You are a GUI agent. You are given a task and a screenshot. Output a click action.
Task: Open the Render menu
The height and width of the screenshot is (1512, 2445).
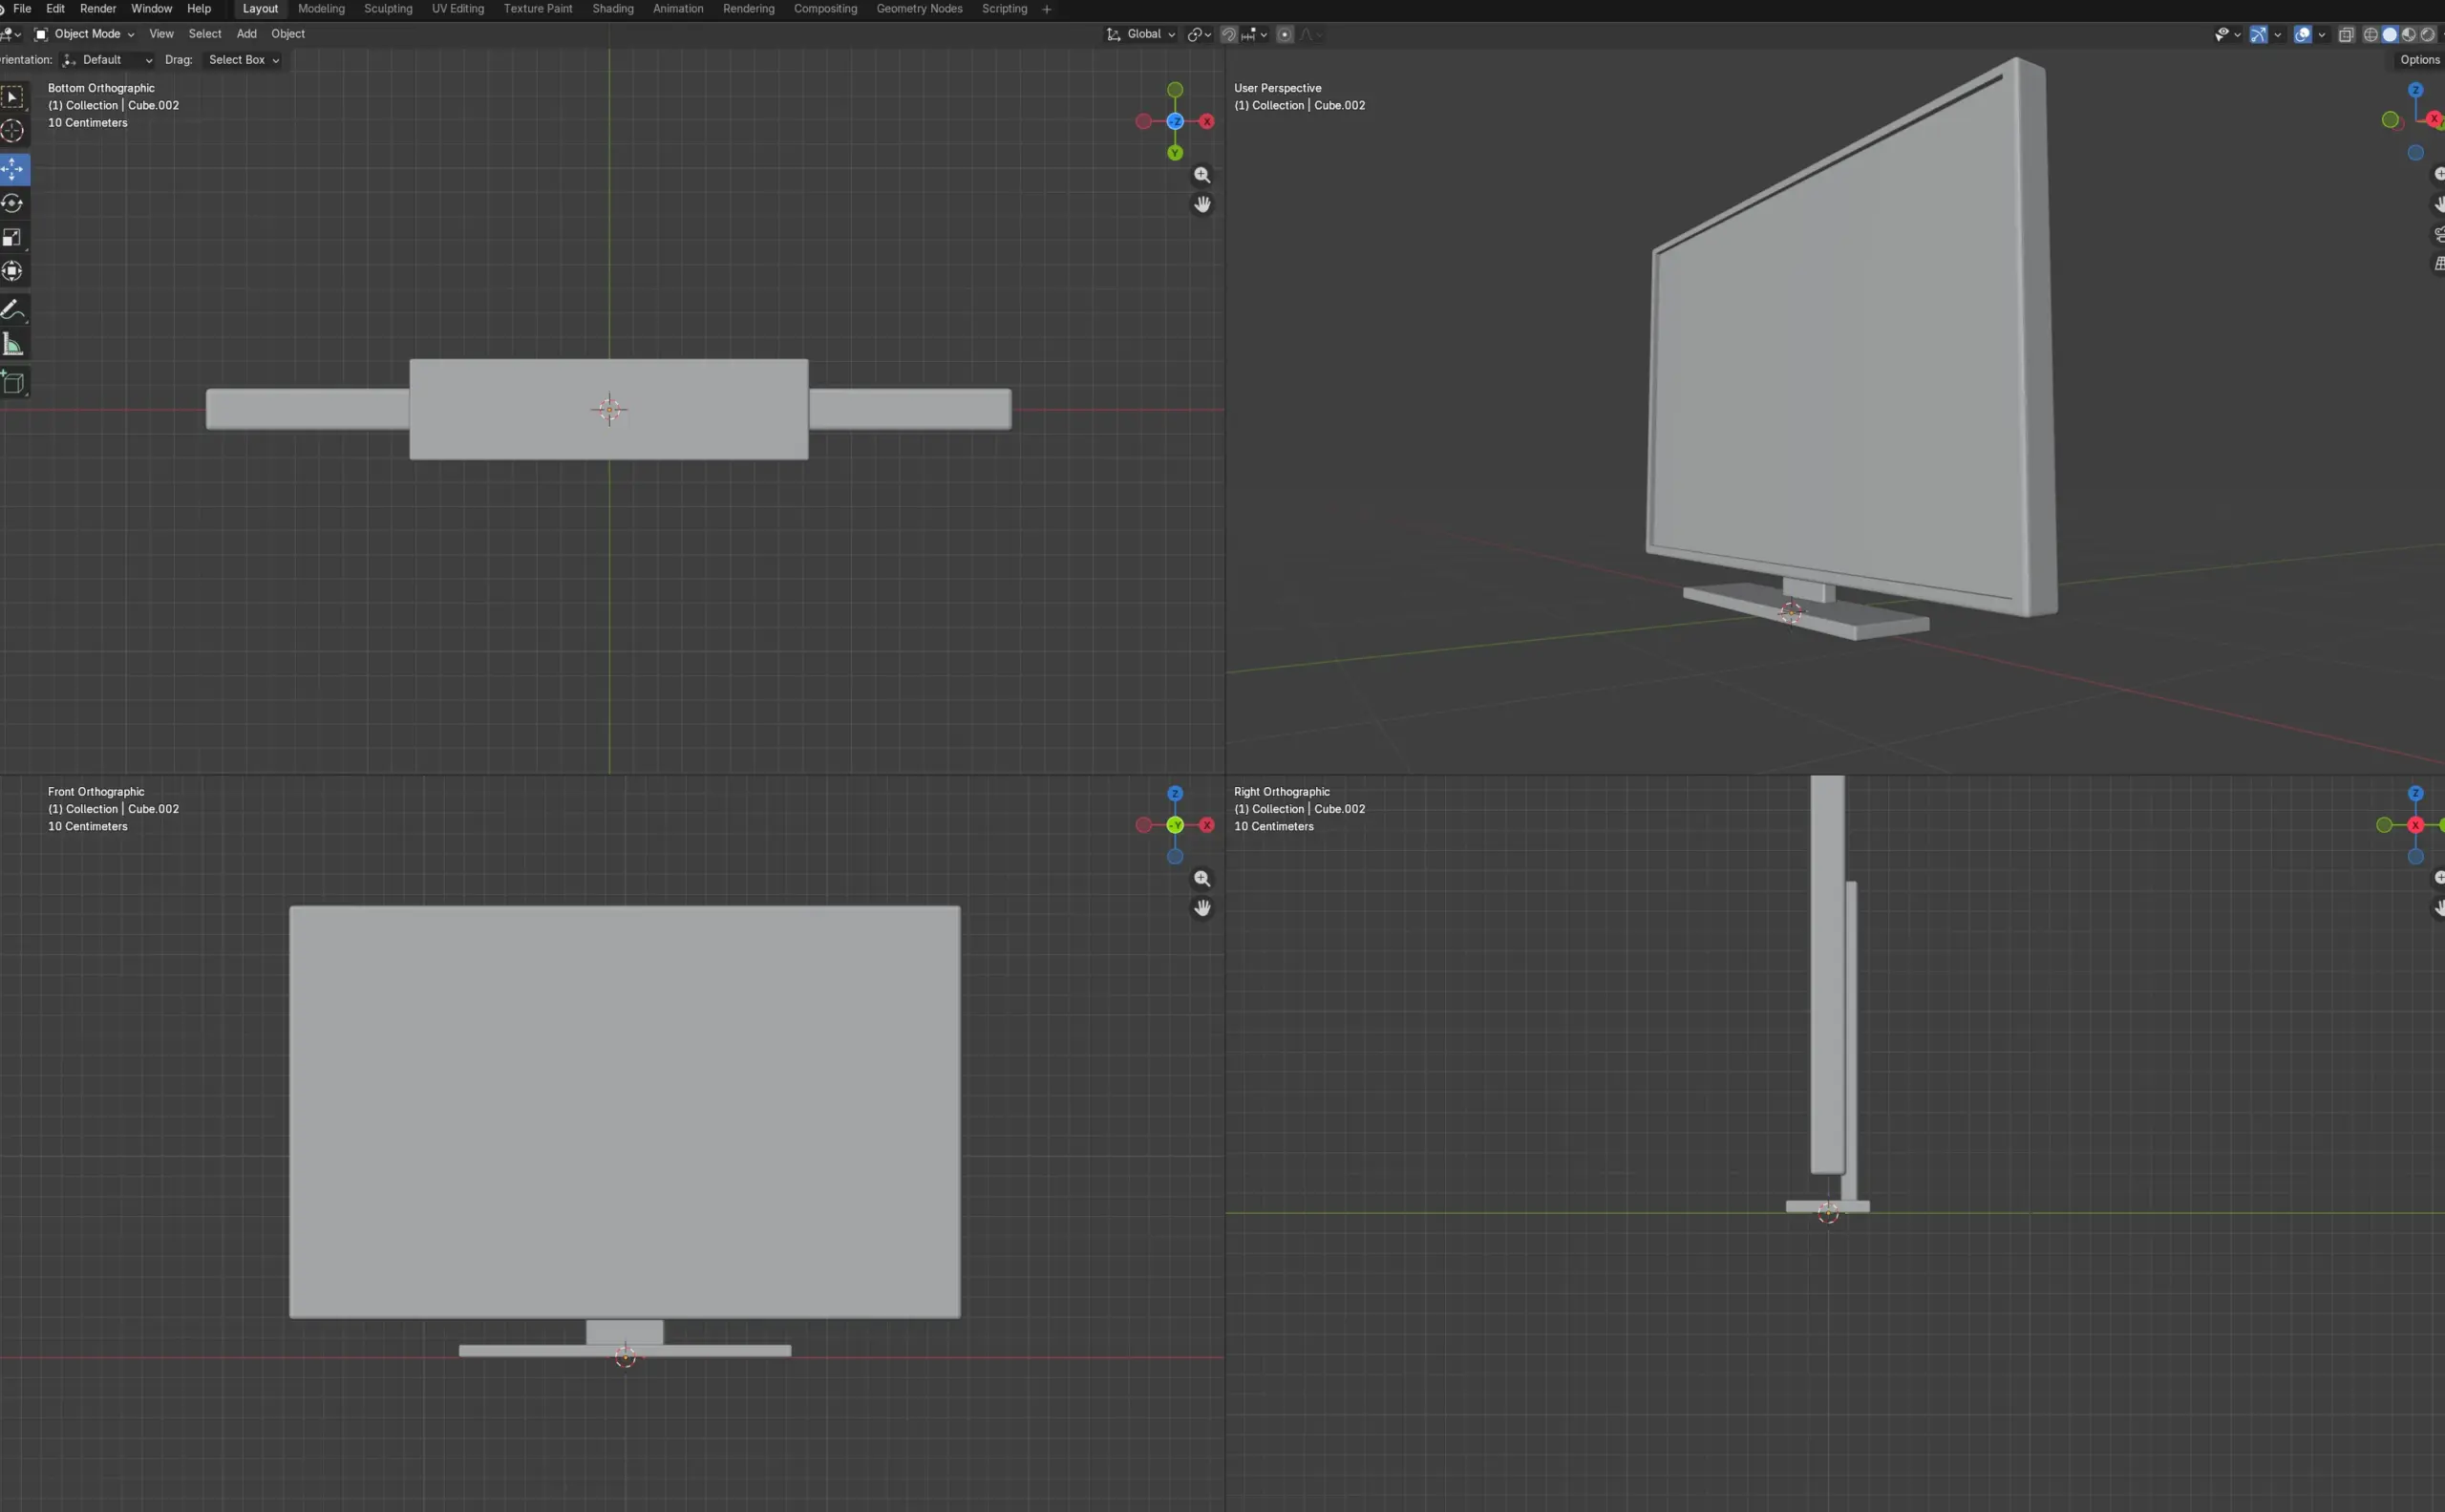click(98, 9)
